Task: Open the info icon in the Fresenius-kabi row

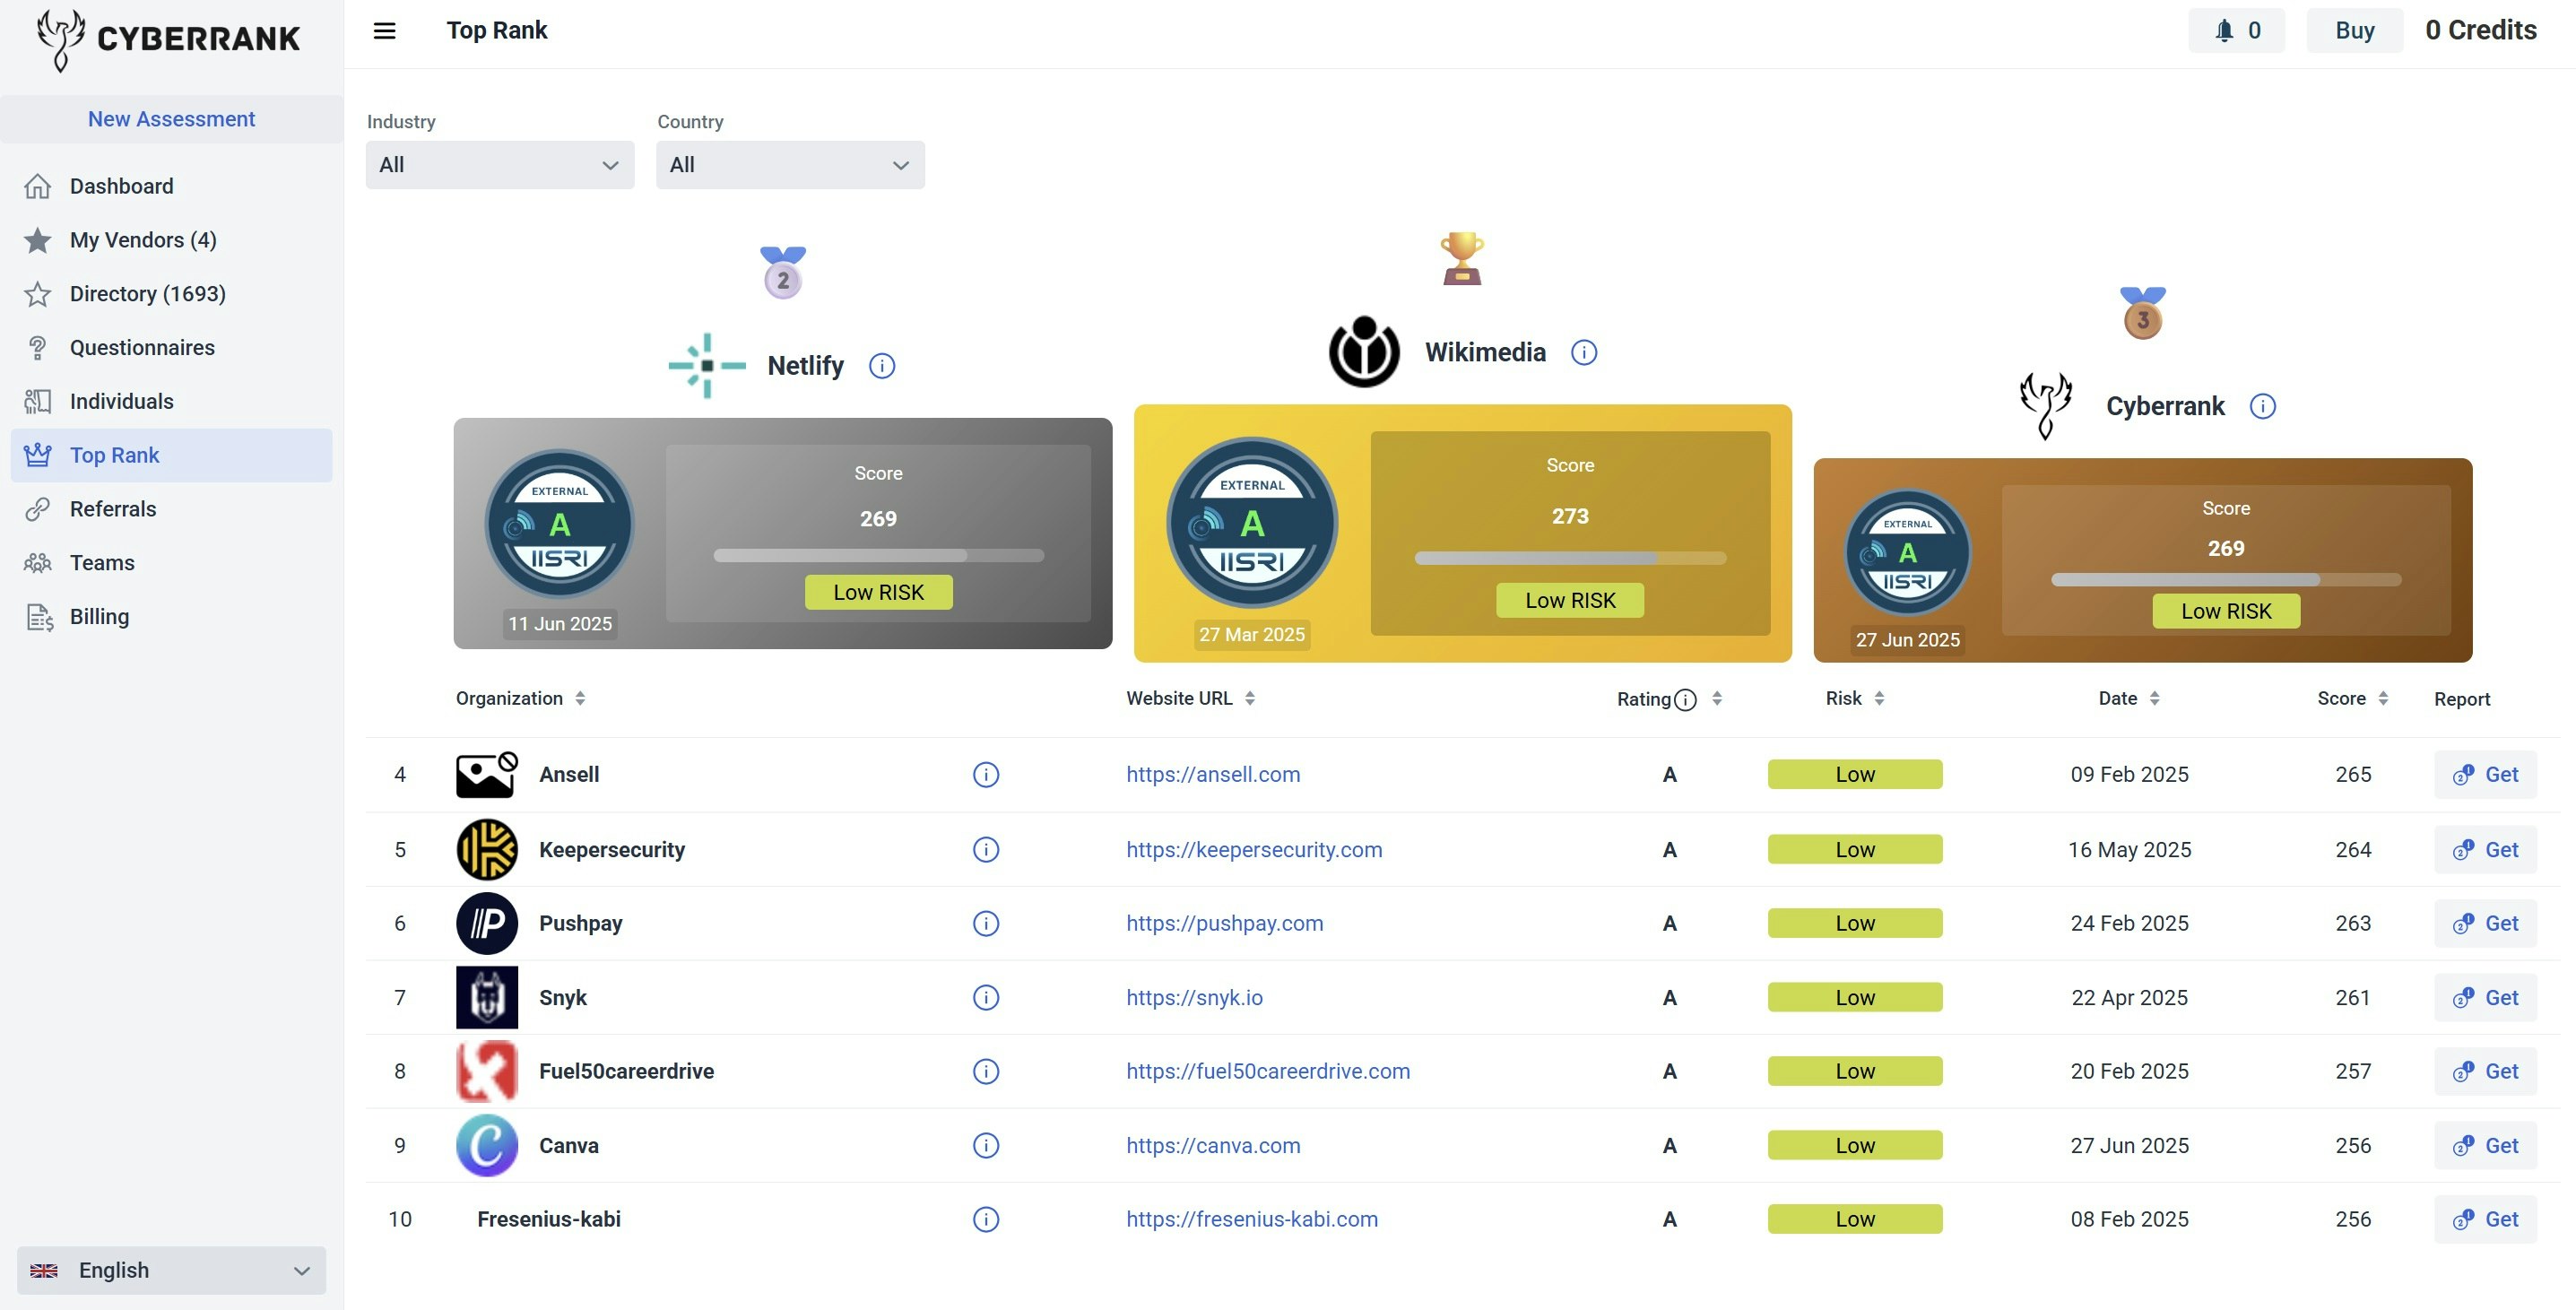Action: click(x=985, y=1220)
